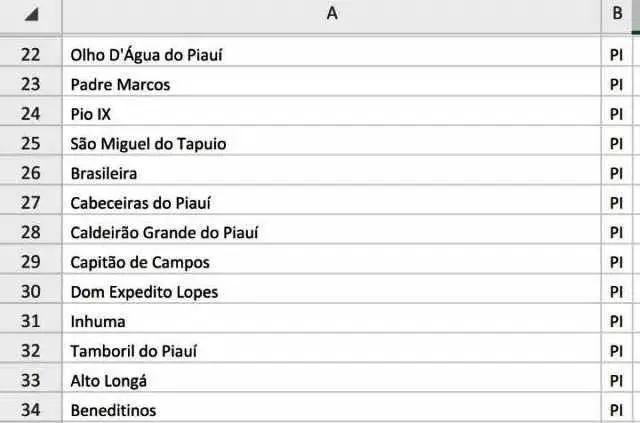Click the Dom Expedito Lopes cell
Viewport: 640px width, 423px height.
click(331, 291)
